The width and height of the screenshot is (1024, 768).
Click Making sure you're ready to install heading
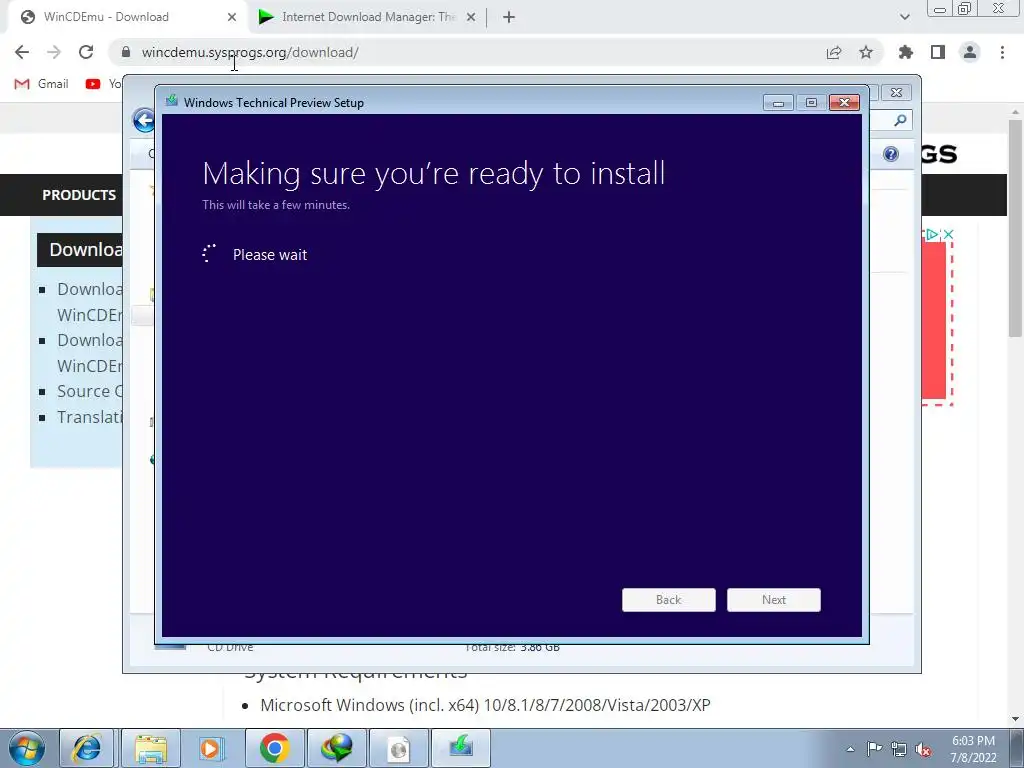[x=434, y=174]
